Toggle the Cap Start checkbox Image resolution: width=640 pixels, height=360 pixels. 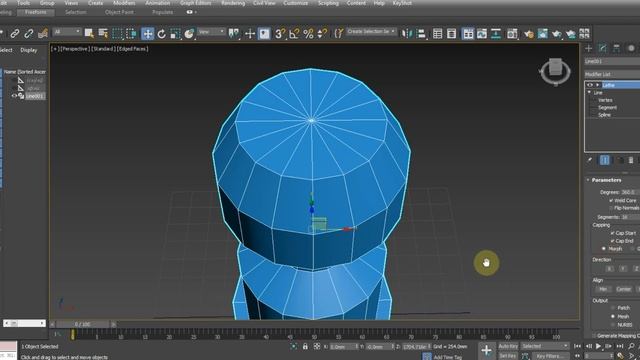[x=612, y=233]
